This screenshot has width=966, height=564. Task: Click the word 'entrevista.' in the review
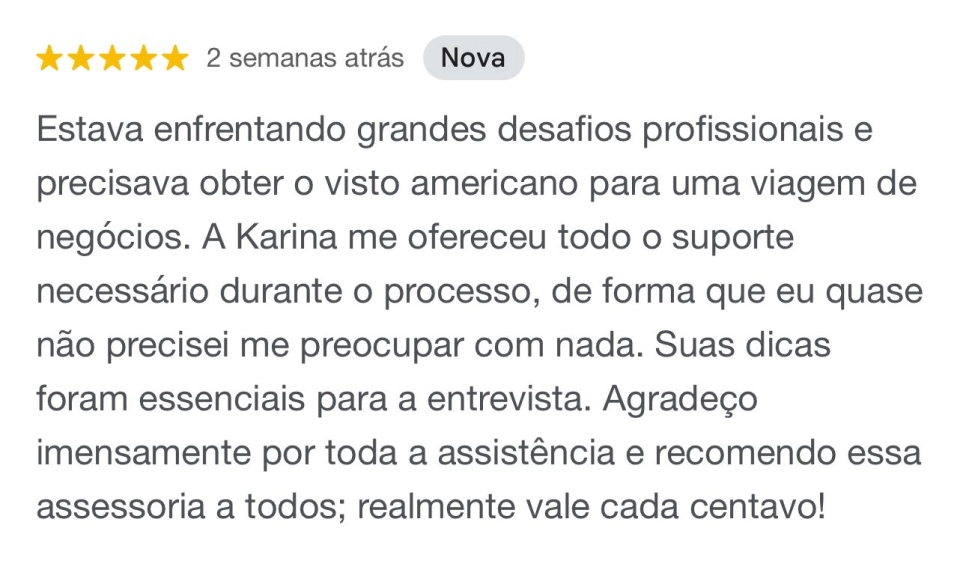[x=509, y=399]
